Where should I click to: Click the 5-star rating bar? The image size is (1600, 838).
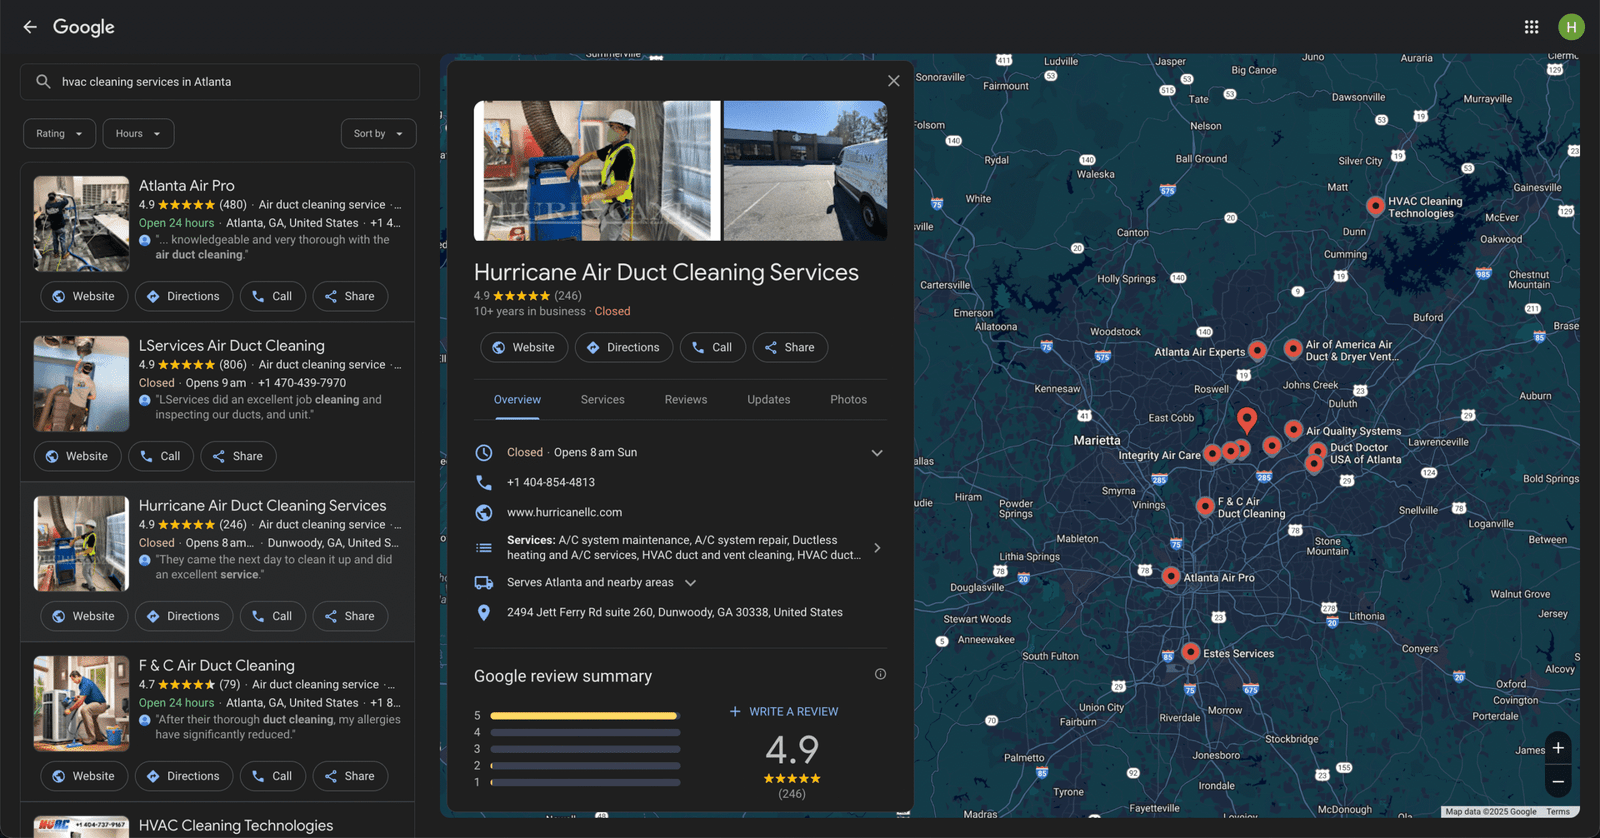pos(585,716)
